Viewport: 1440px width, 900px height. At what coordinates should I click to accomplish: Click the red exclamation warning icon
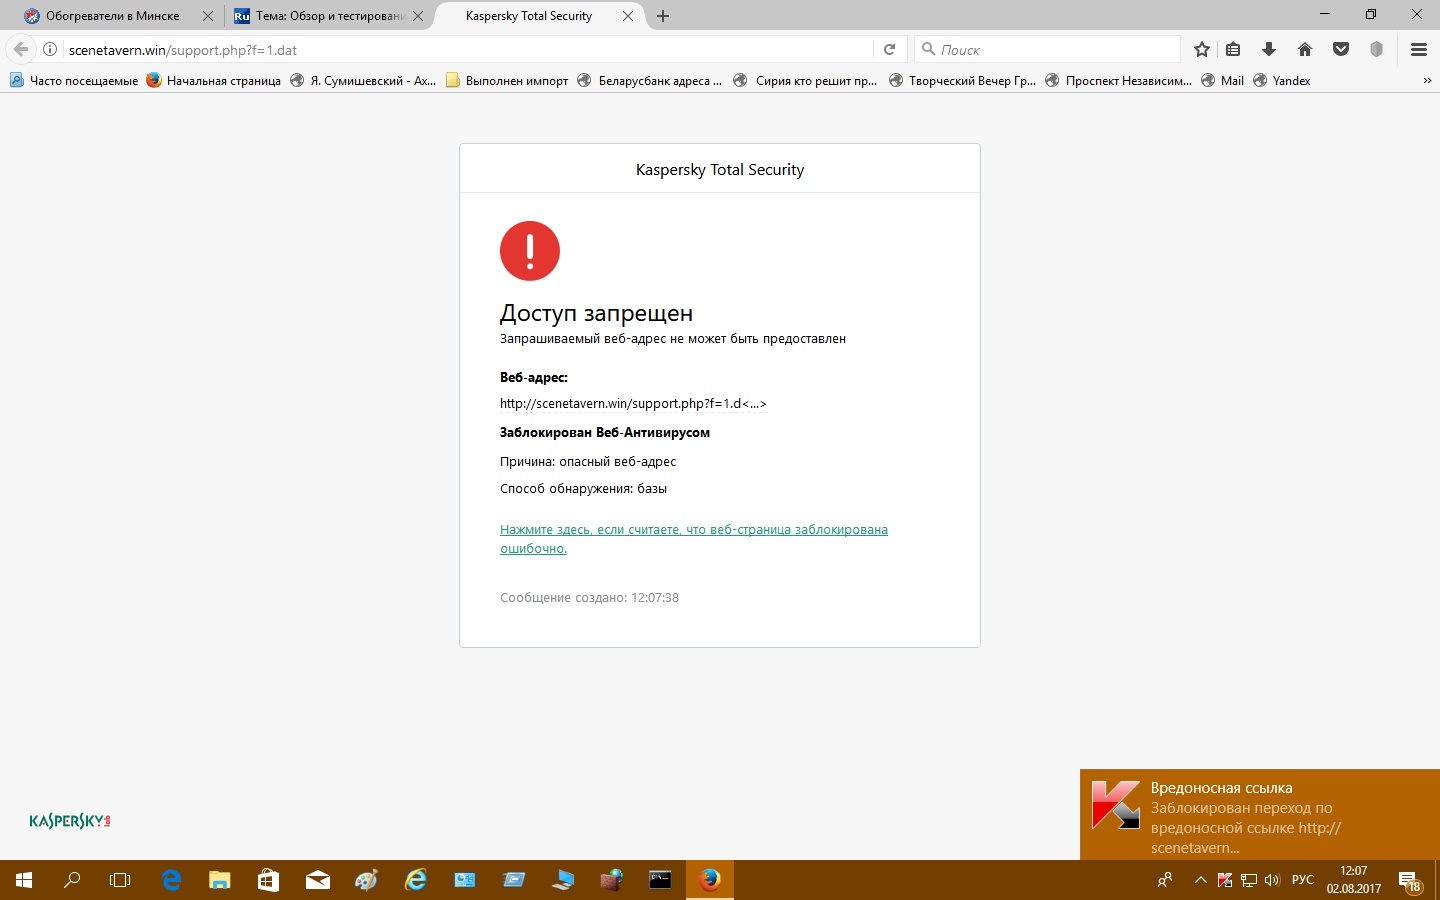530,251
